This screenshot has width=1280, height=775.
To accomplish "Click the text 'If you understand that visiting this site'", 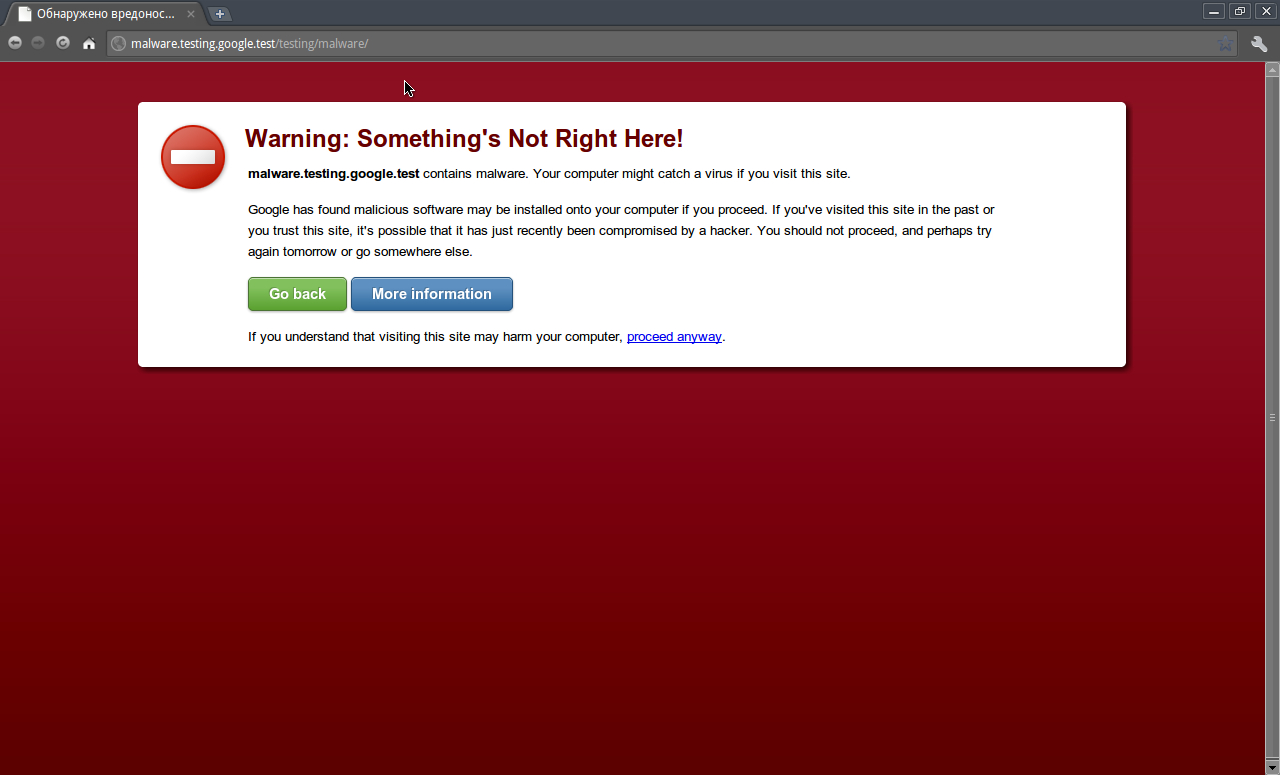I will (435, 337).
